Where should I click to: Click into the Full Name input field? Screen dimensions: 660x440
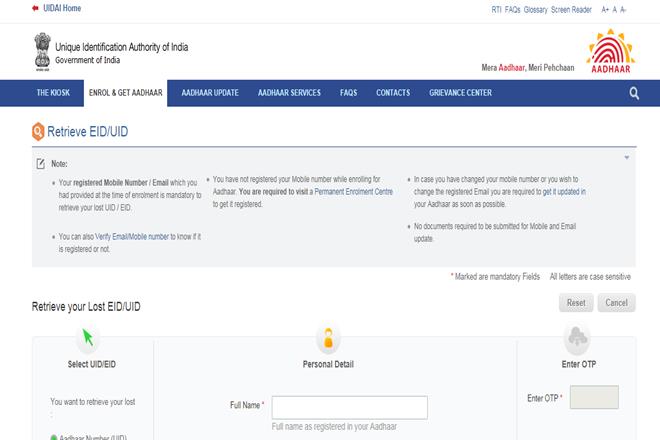[349, 406]
